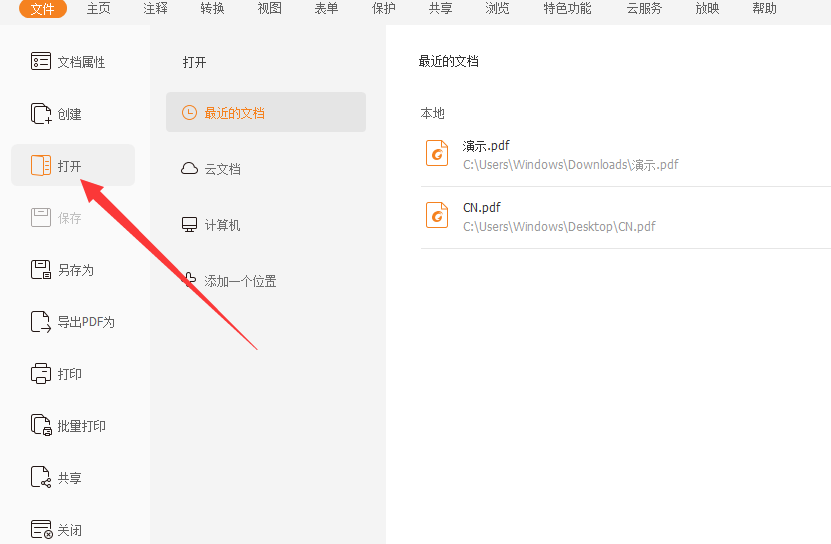Screen dimensions: 831x544
Task: Click the 文档属性 document properties icon
Action: [x=41, y=62]
